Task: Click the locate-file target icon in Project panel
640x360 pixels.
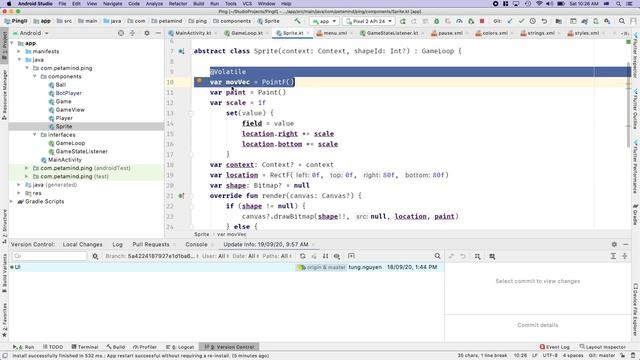Action: 121,33
